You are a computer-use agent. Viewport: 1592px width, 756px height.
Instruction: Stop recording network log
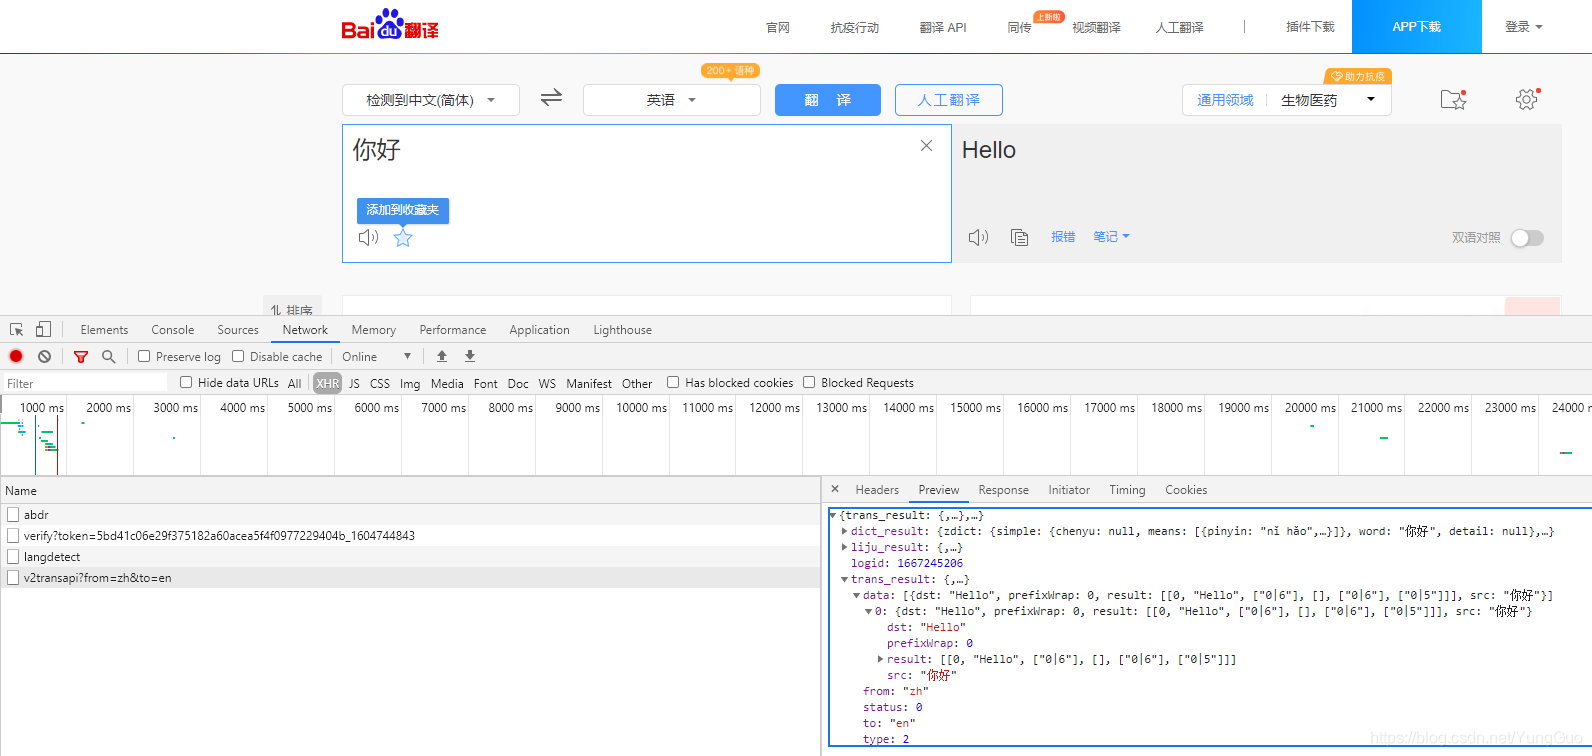pyautogui.click(x=16, y=356)
